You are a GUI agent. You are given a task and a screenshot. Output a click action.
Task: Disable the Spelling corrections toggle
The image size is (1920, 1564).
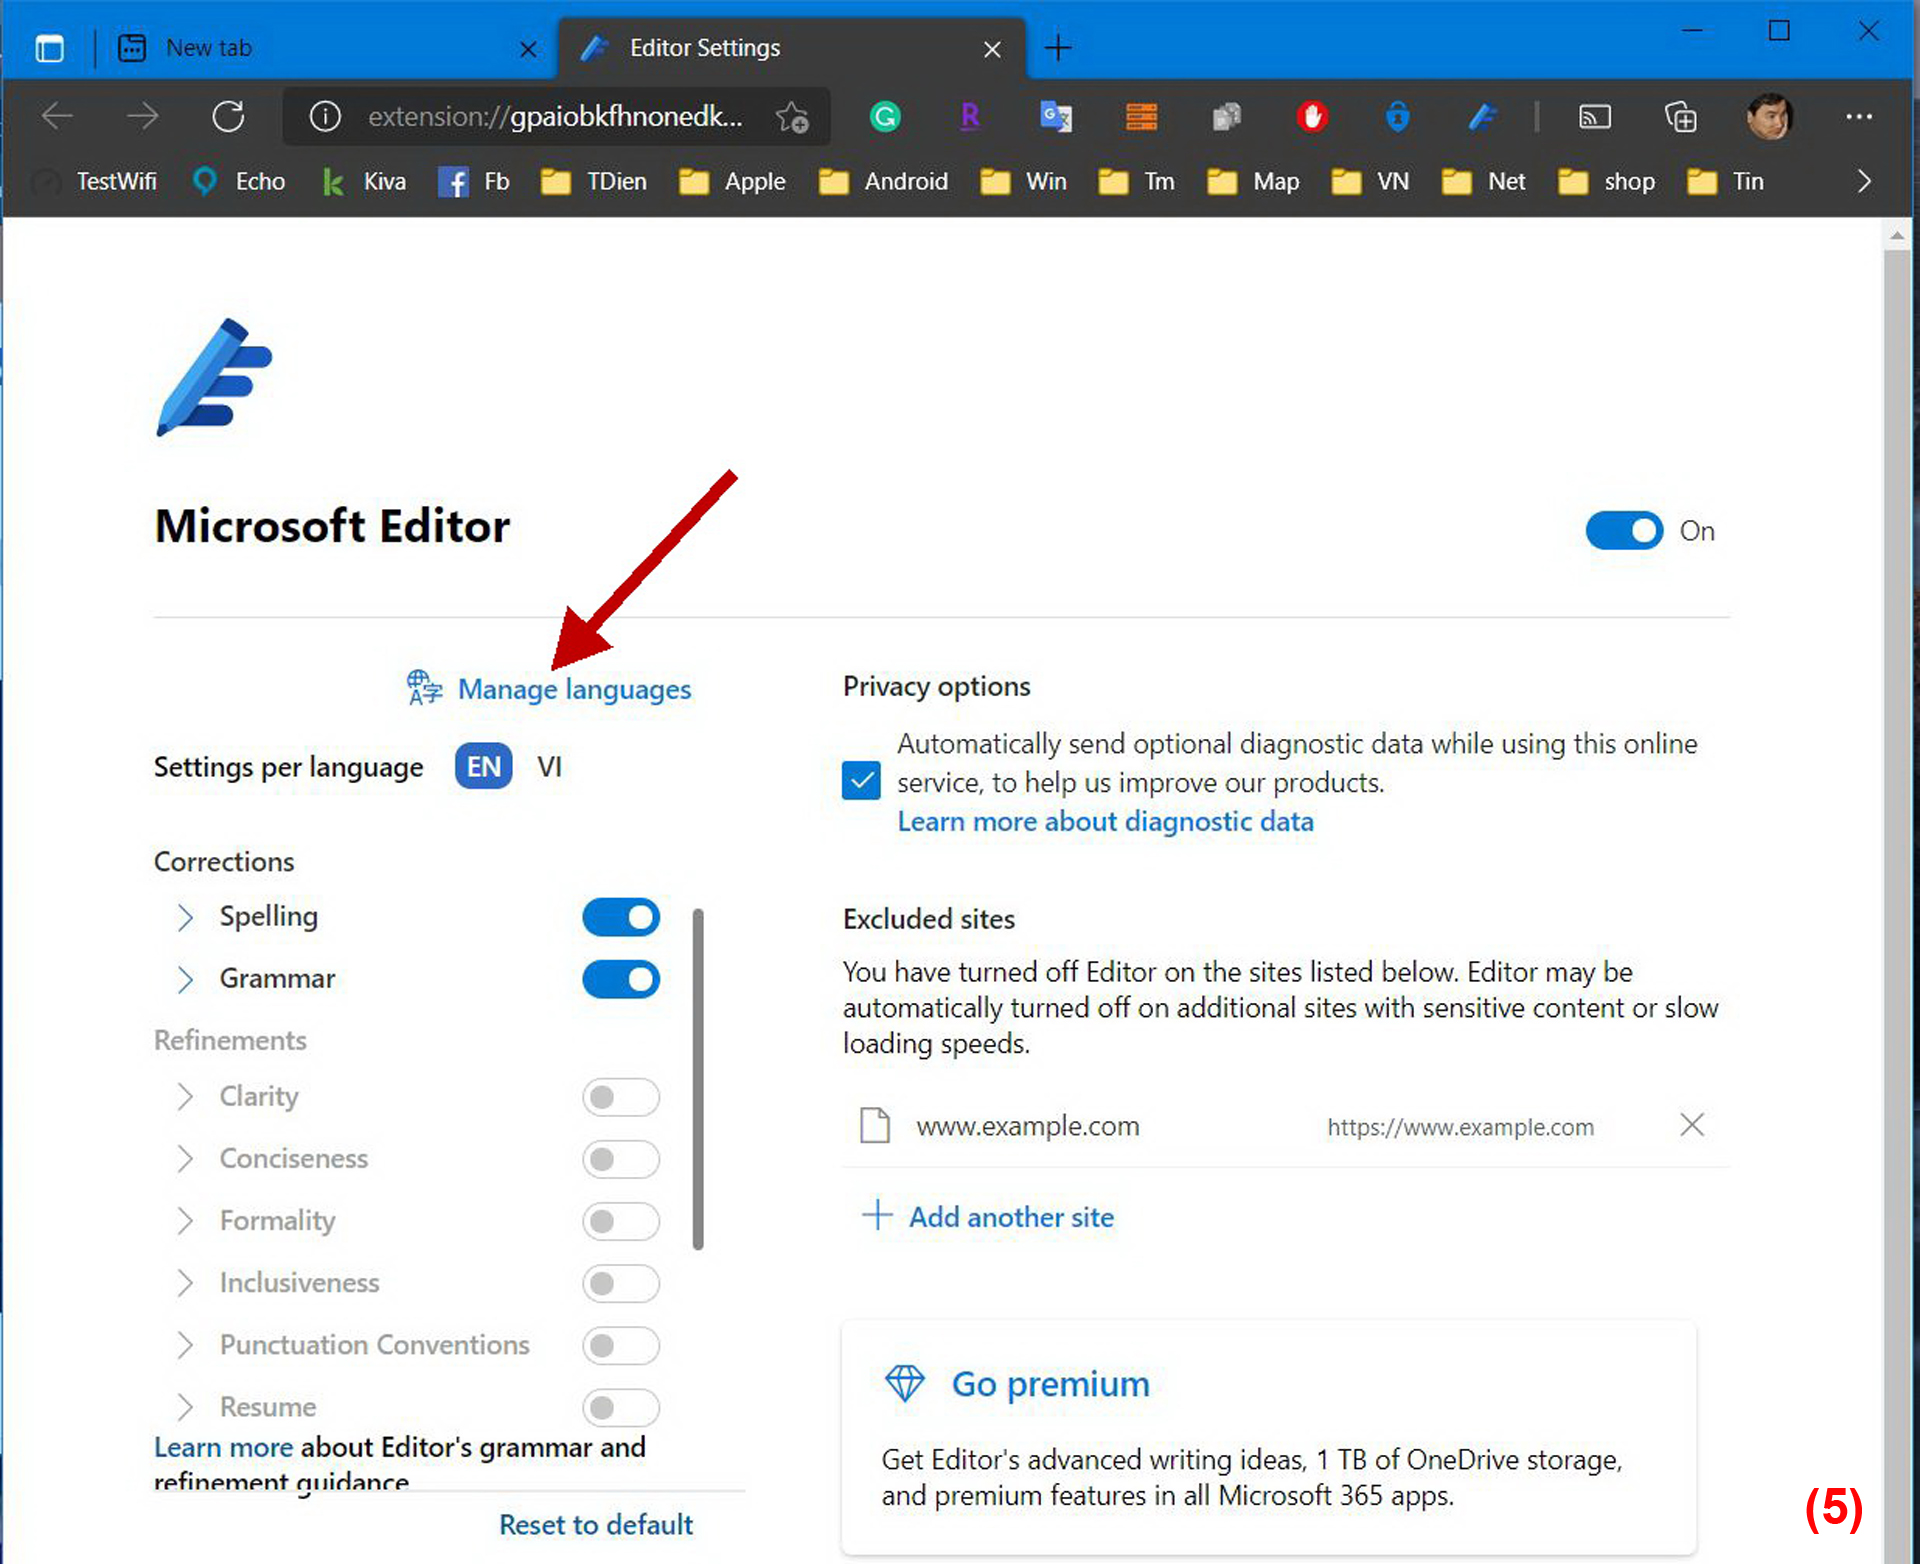pos(621,917)
